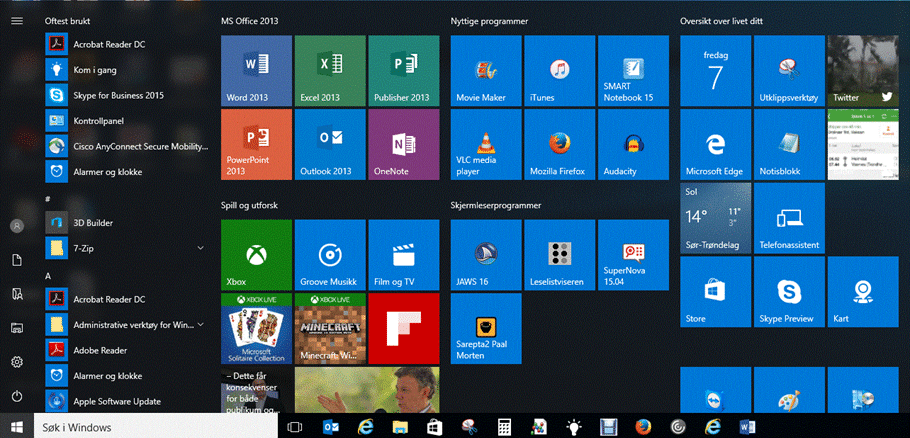Open the Audacity tile

(x=633, y=145)
